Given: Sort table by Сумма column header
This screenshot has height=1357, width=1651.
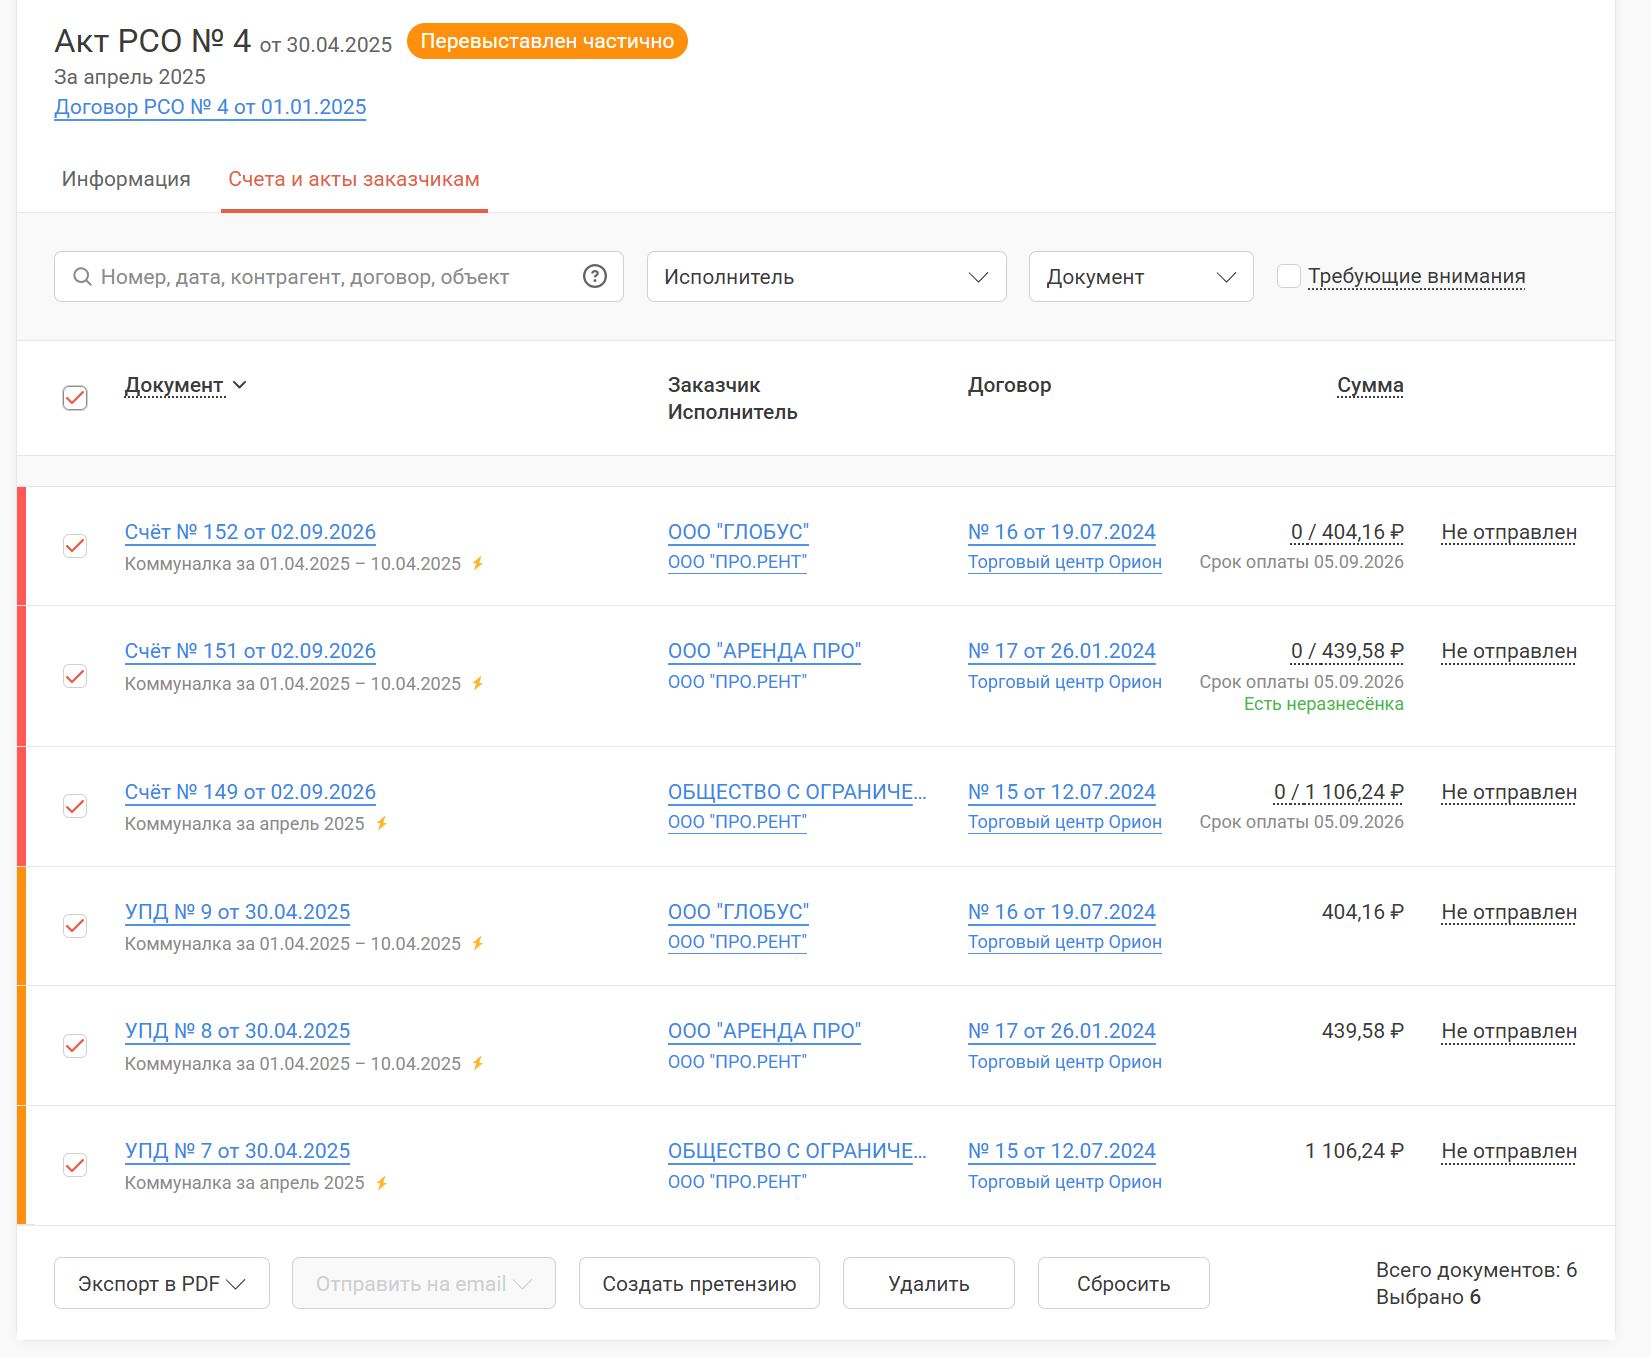Looking at the screenshot, I should click(x=1370, y=385).
